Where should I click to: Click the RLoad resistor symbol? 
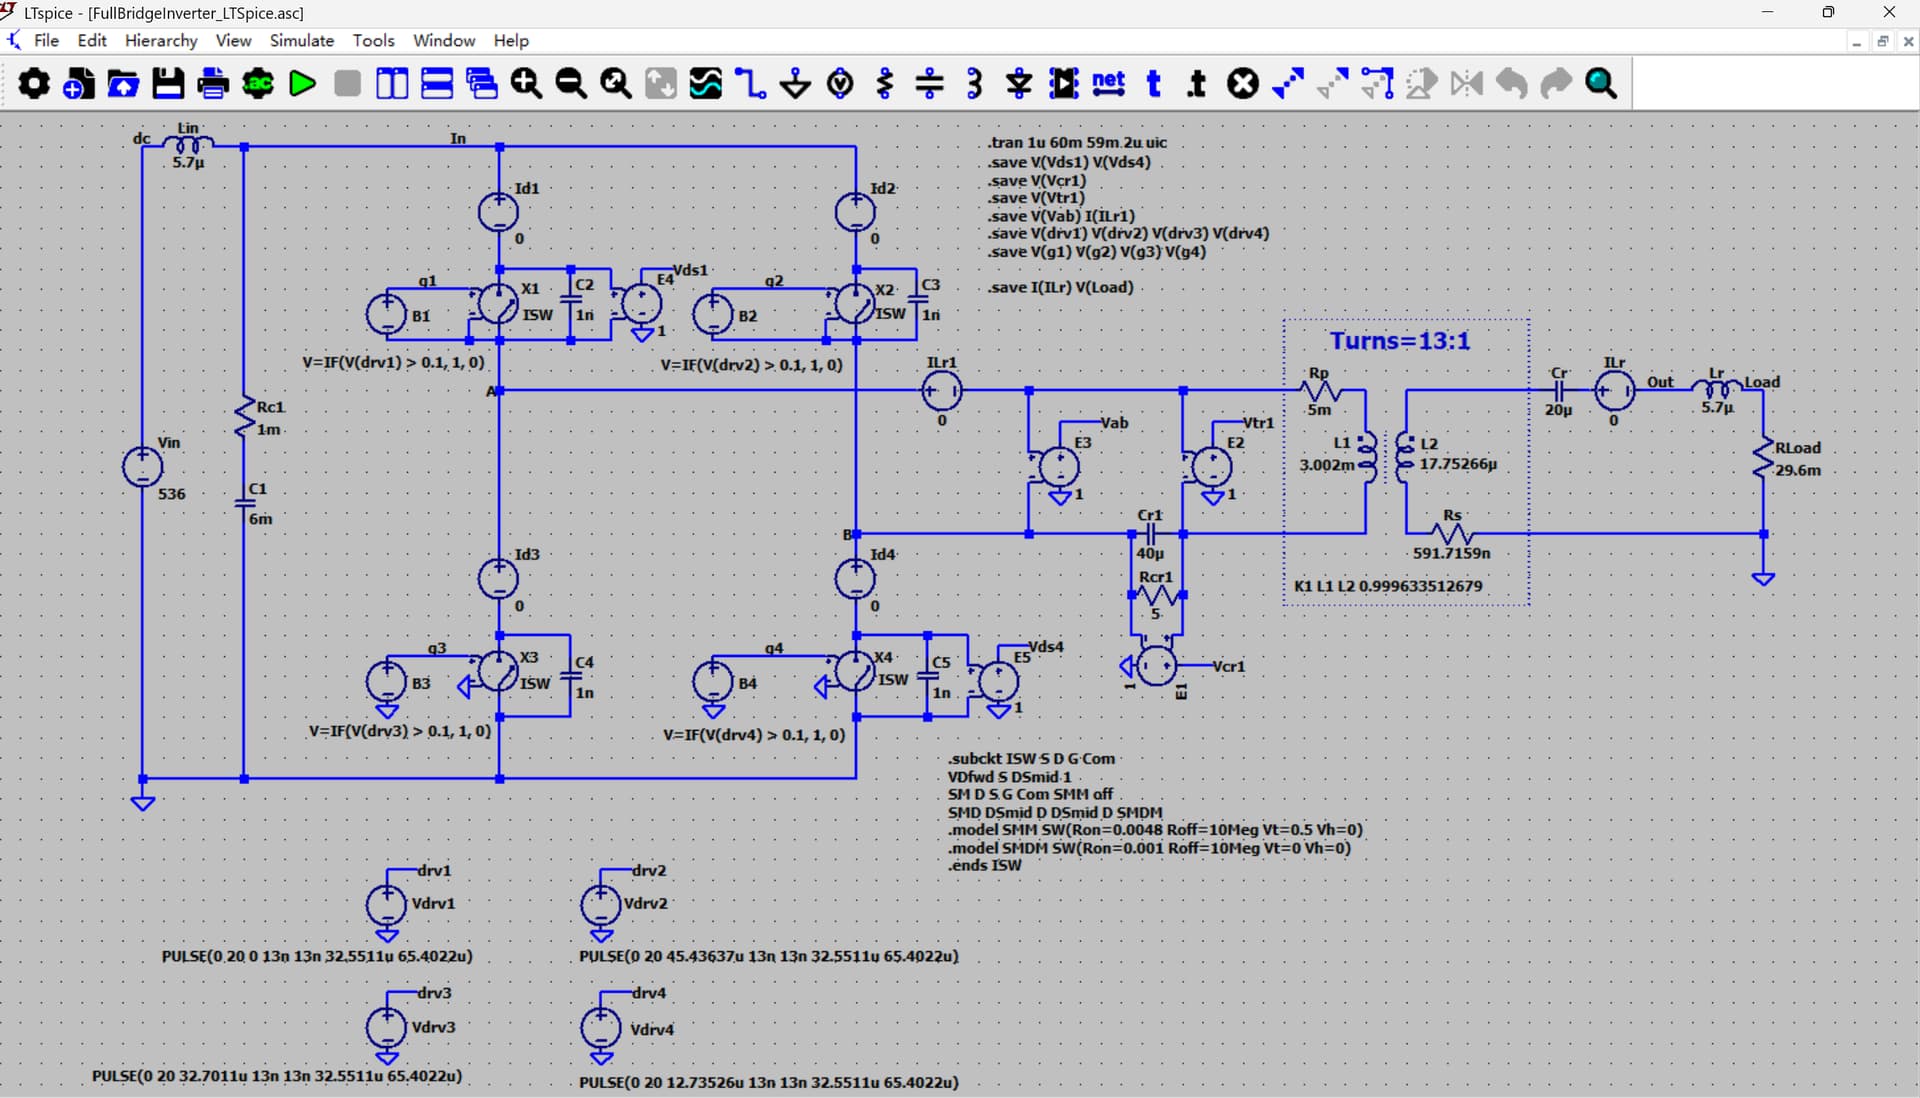[x=1763, y=458]
